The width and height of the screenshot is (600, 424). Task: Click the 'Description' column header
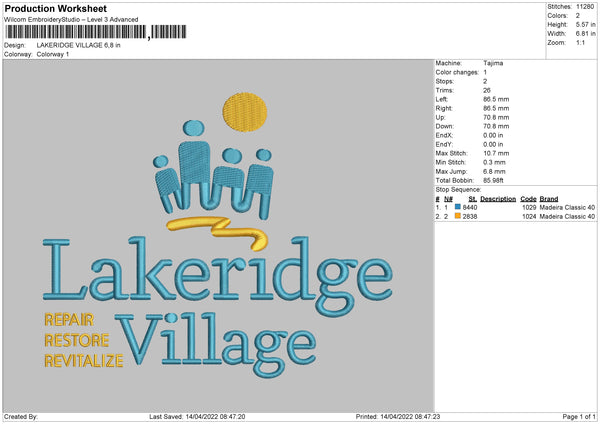[498, 199]
